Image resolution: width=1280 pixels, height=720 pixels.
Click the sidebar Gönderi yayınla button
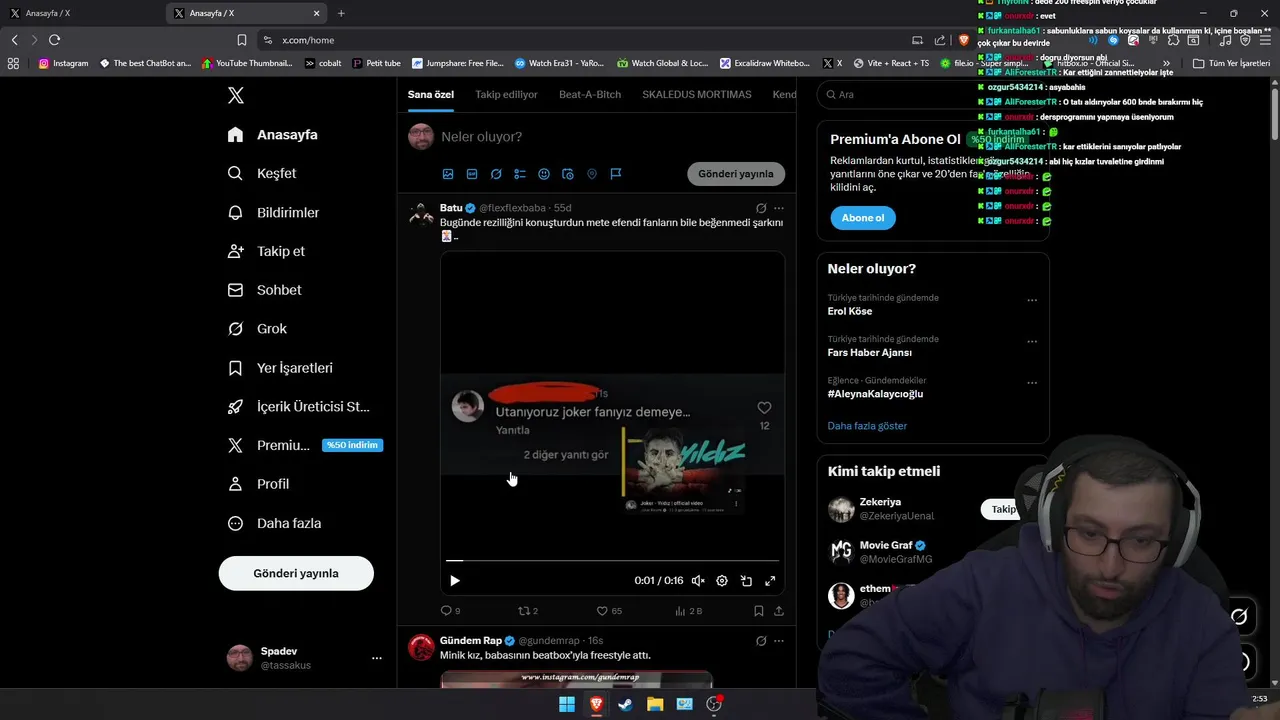click(296, 573)
